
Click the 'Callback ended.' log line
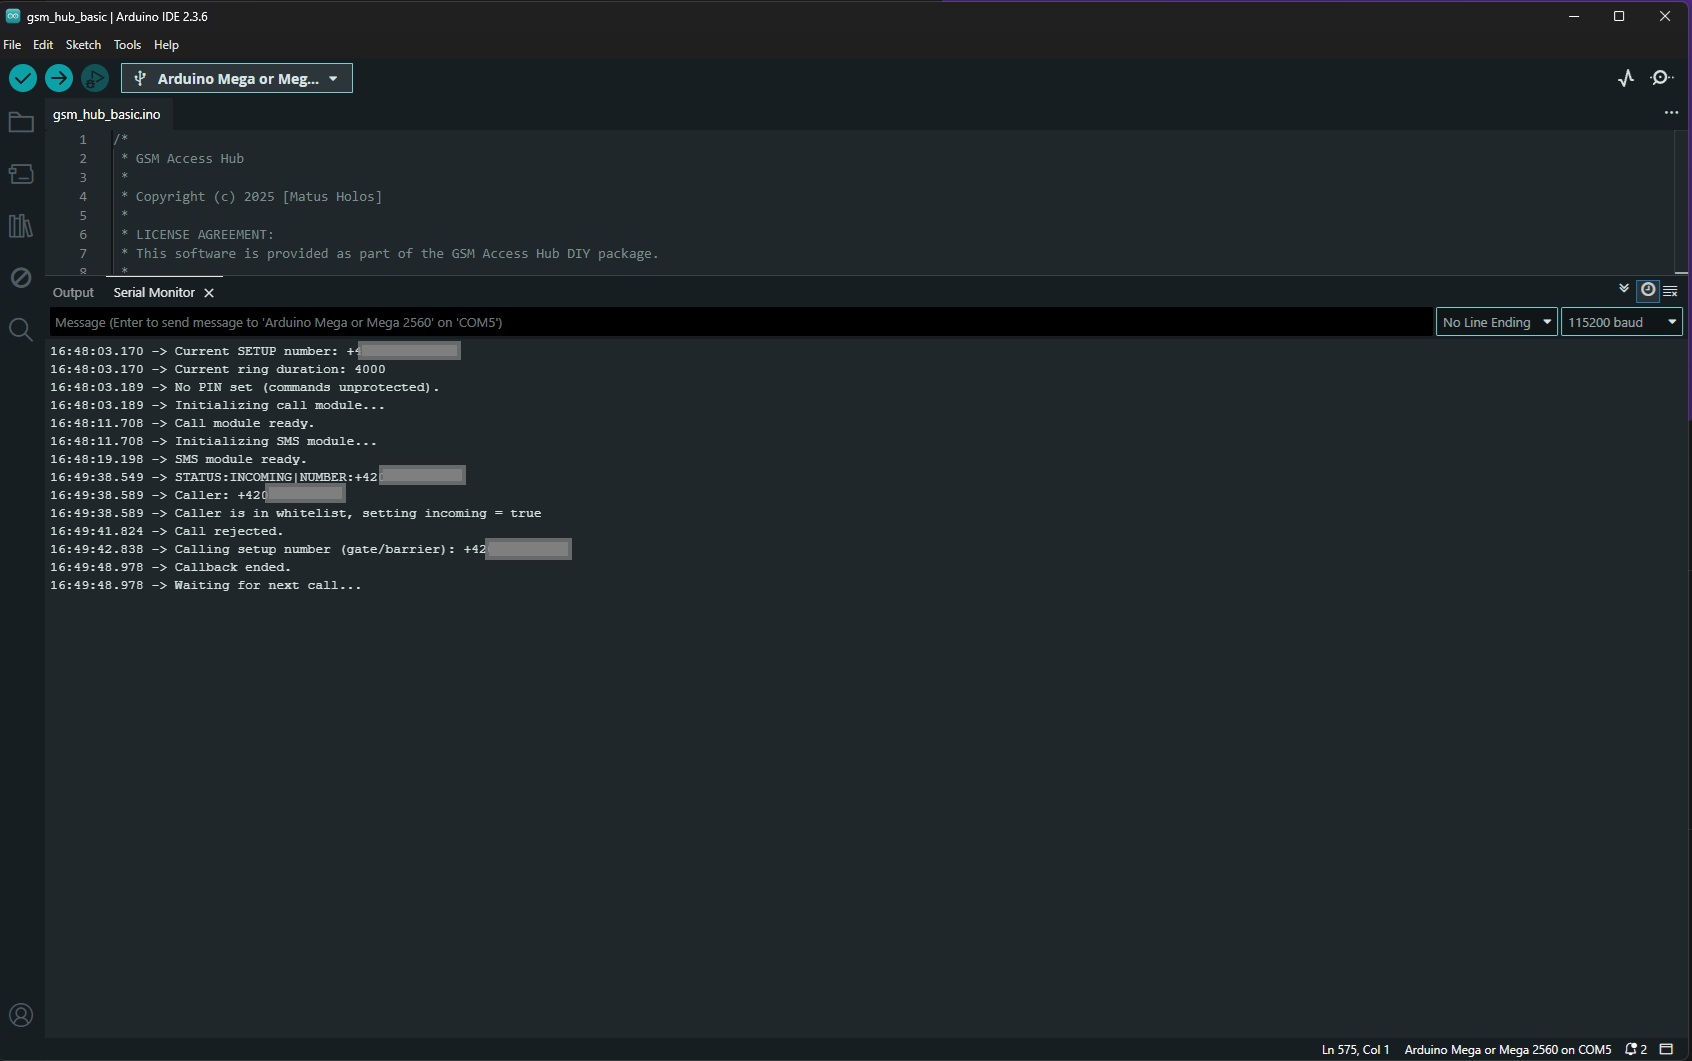(171, 567)
